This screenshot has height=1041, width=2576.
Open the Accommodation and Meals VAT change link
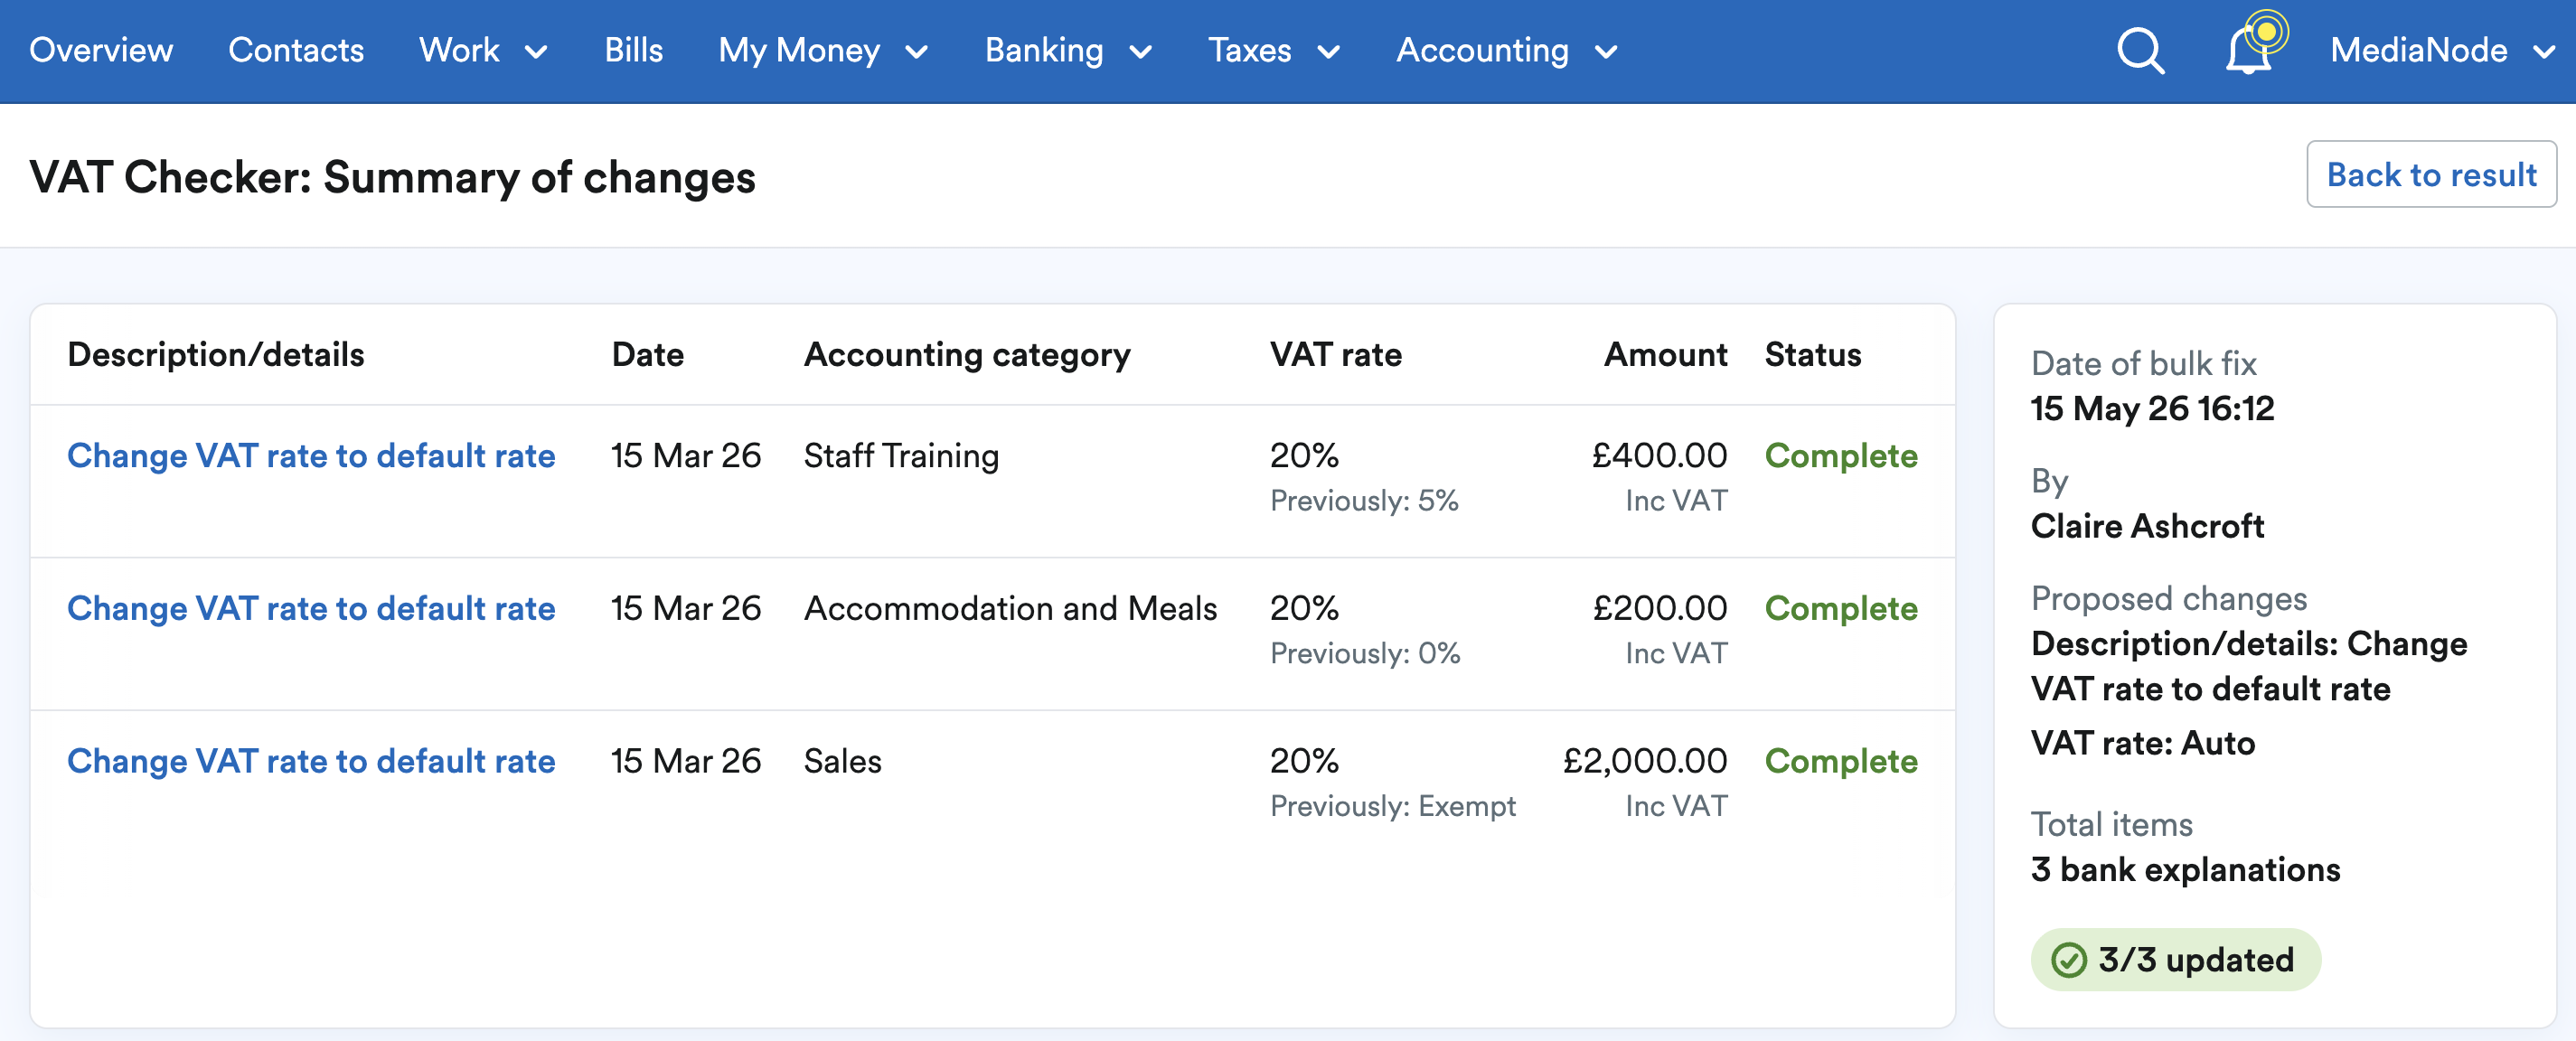tap(311, 609)
